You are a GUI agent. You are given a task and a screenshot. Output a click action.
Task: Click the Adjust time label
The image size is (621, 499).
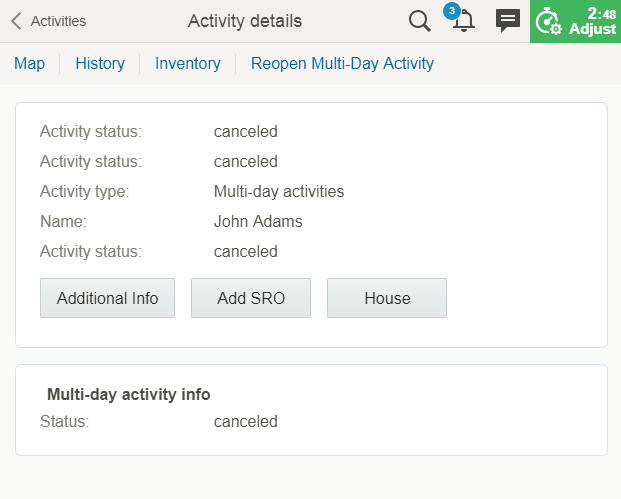[x=592, y=29]
